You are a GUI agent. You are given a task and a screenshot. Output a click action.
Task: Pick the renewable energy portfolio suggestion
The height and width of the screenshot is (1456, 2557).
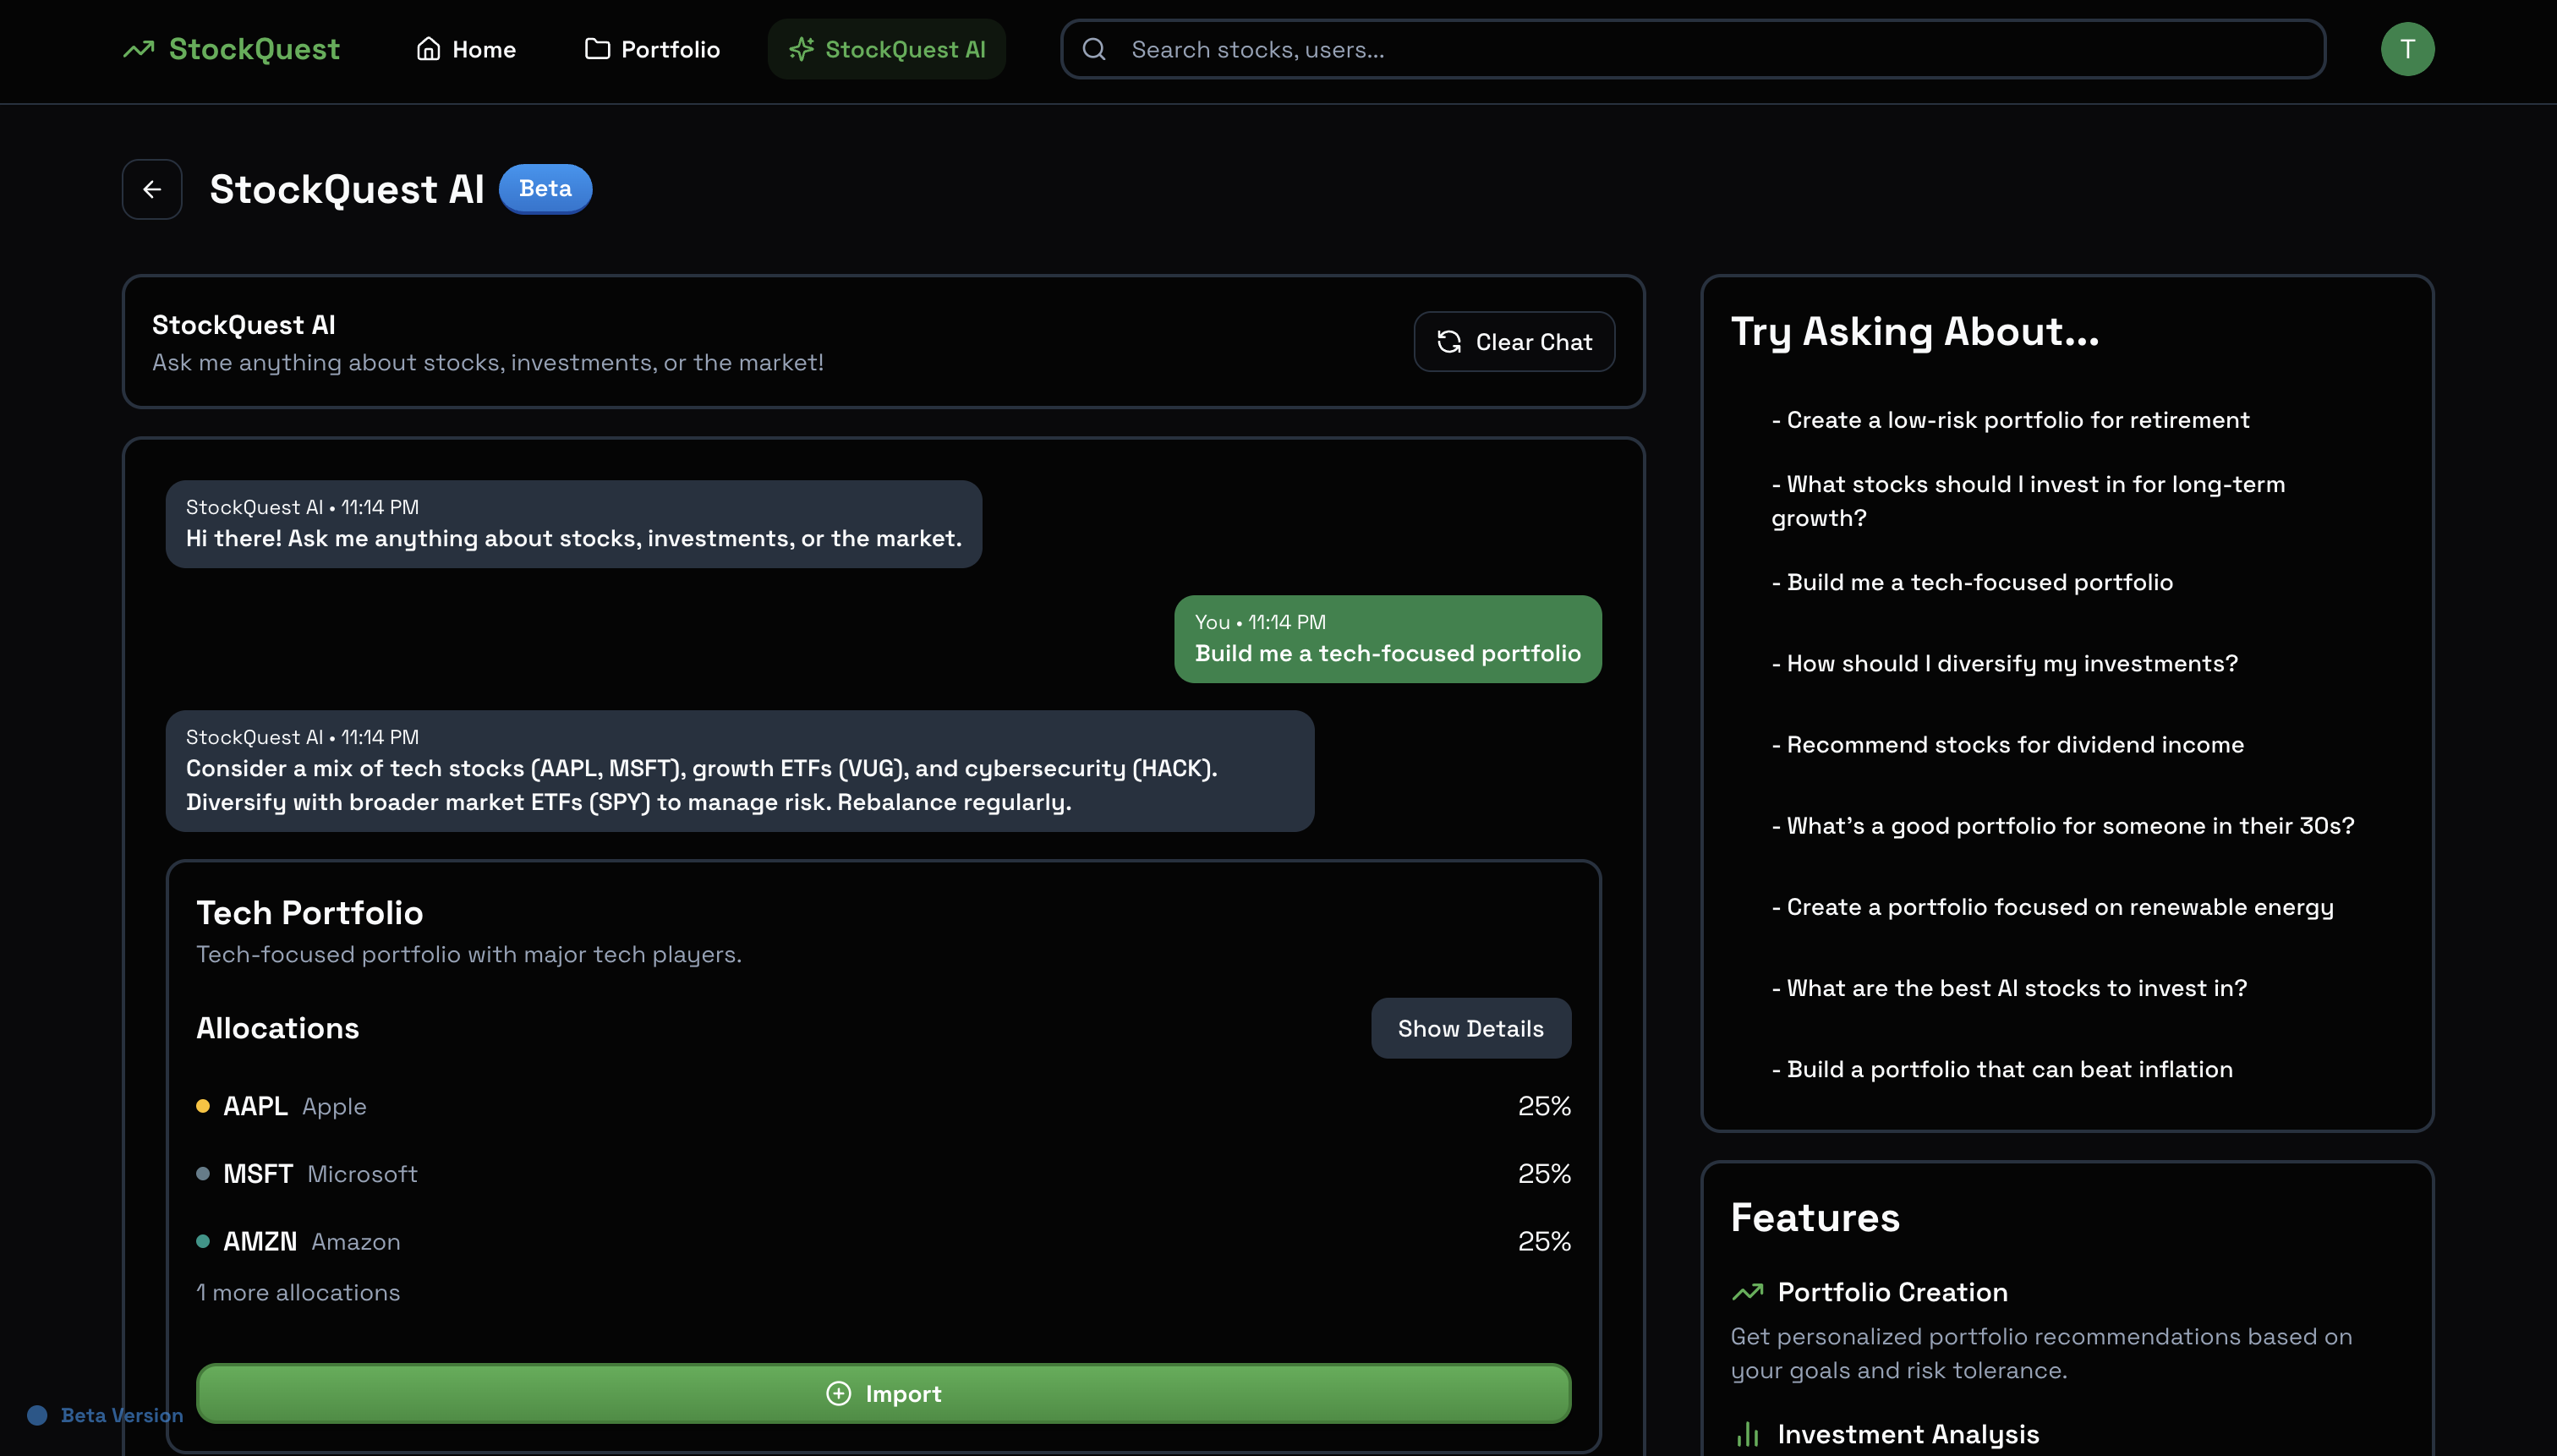click(x=2052, y=907)
